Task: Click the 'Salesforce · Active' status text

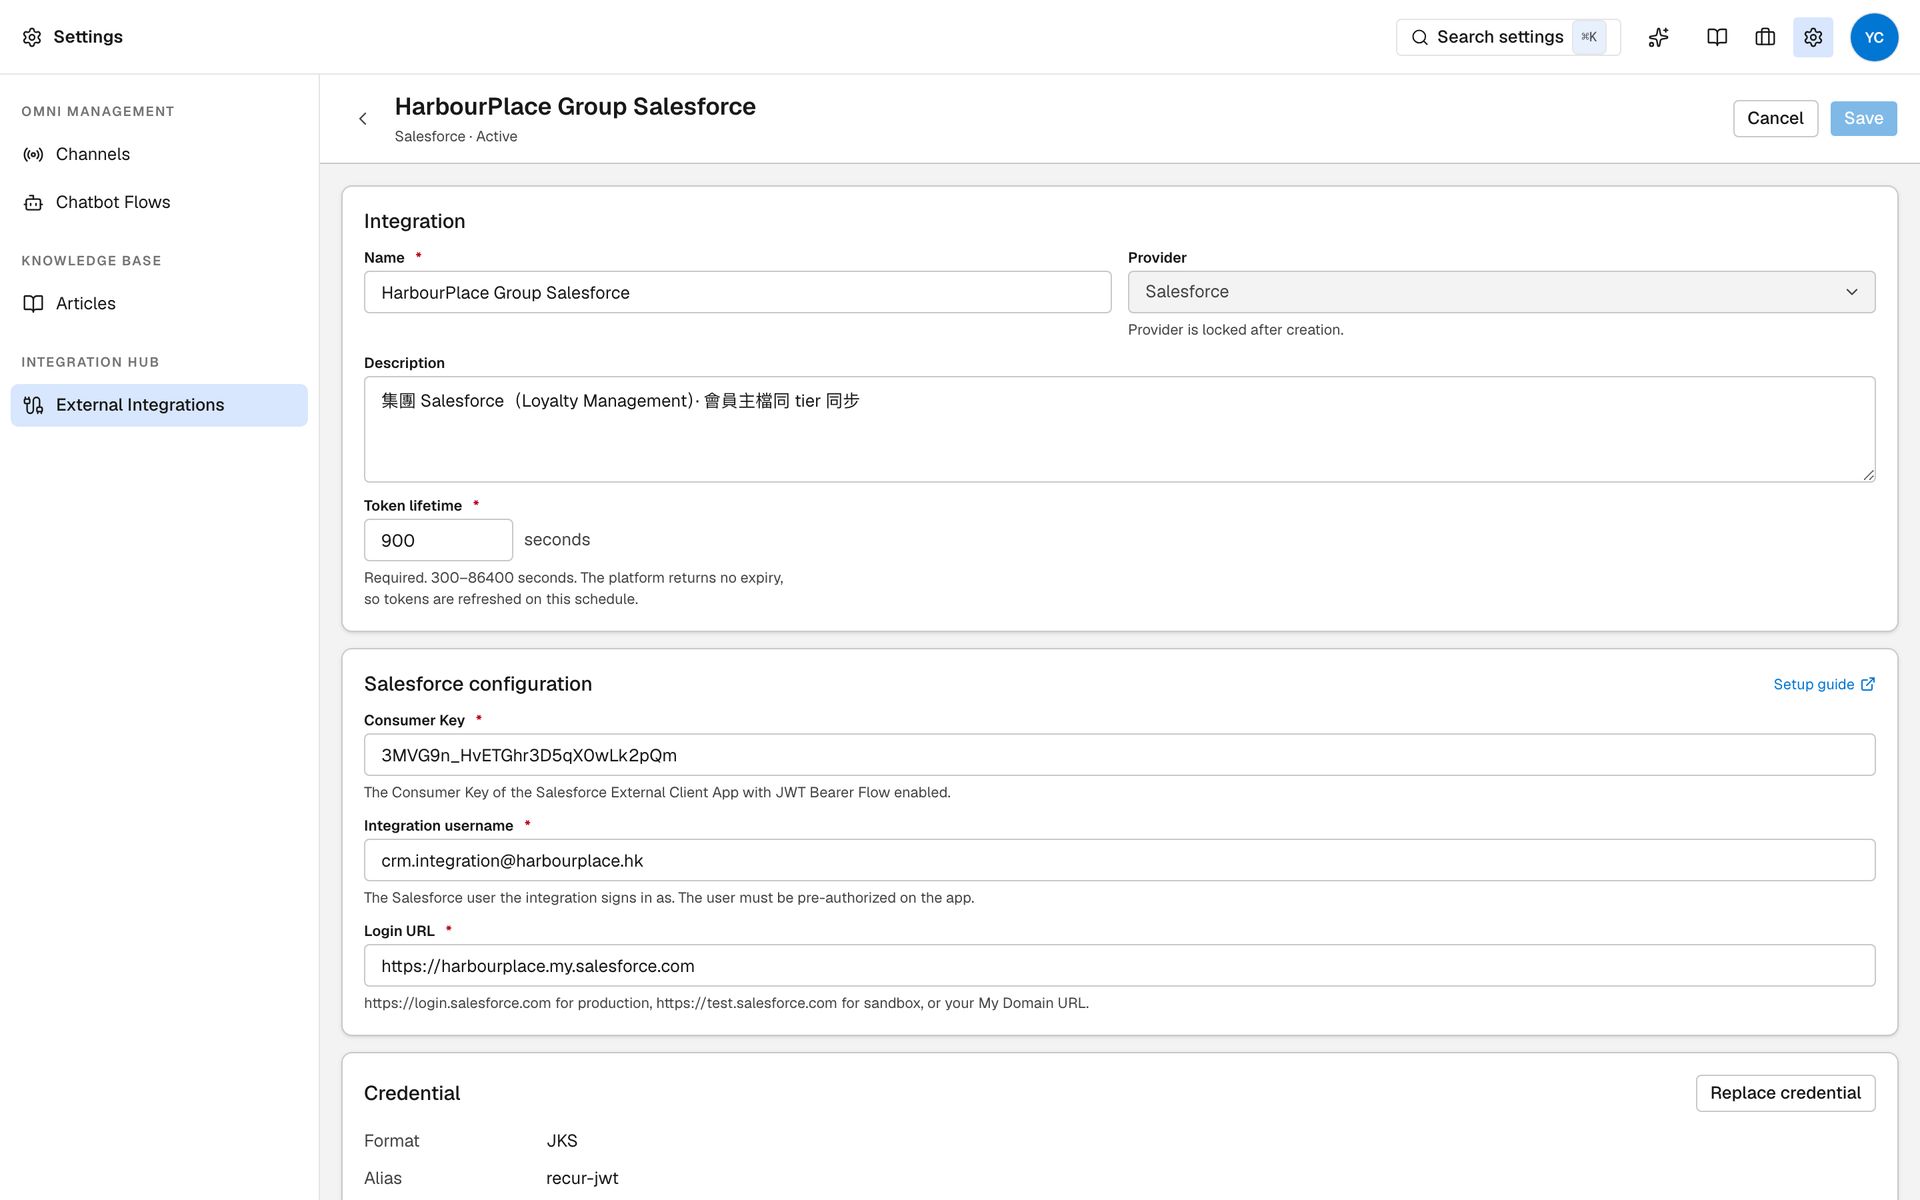Action: click(456, 136)
